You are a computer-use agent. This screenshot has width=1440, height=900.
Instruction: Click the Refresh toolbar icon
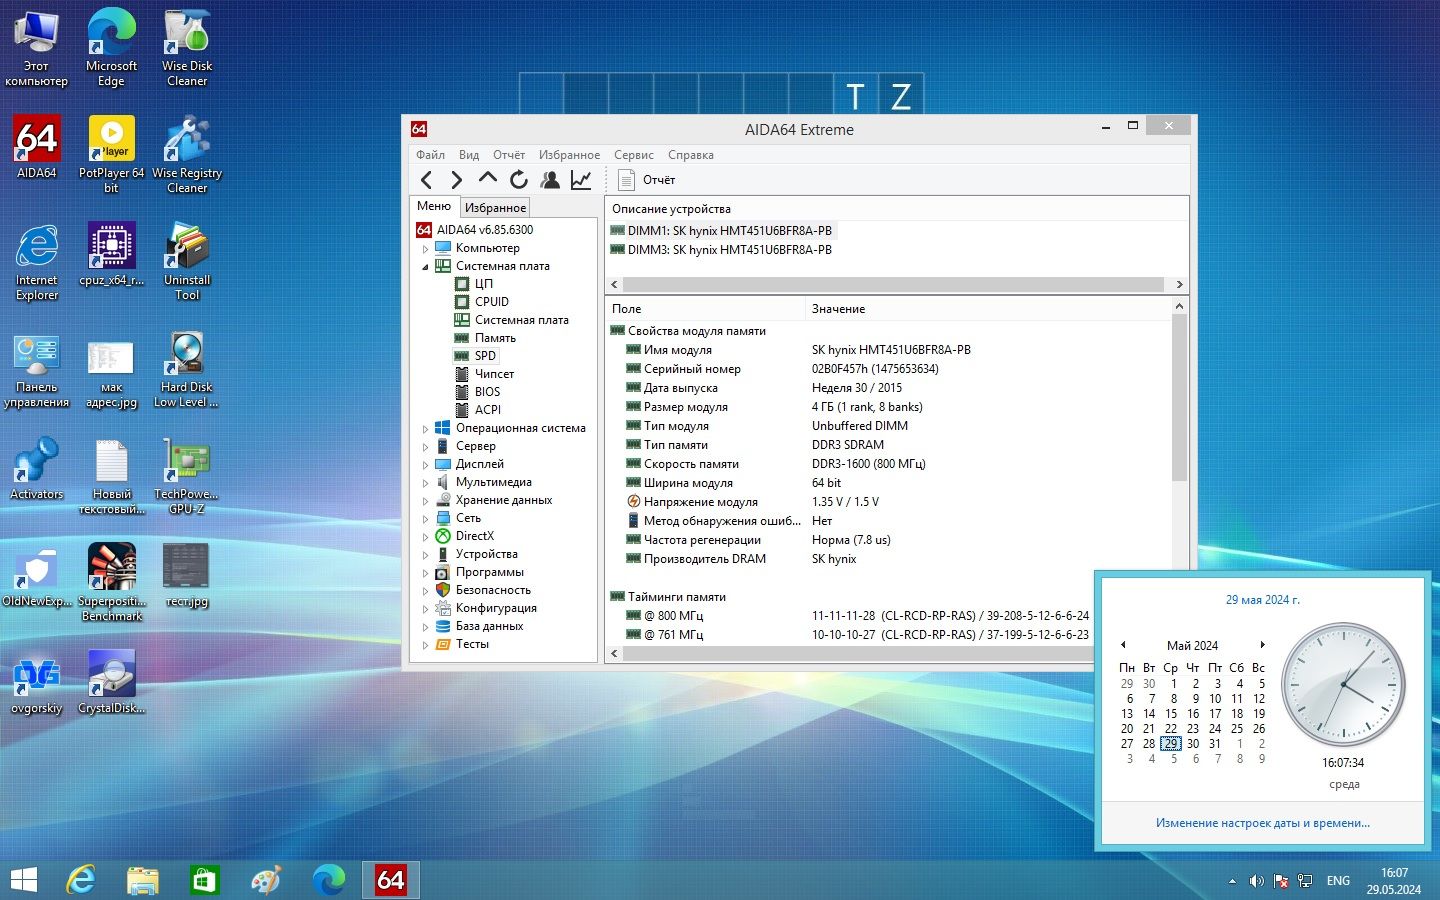pos(518,180)
